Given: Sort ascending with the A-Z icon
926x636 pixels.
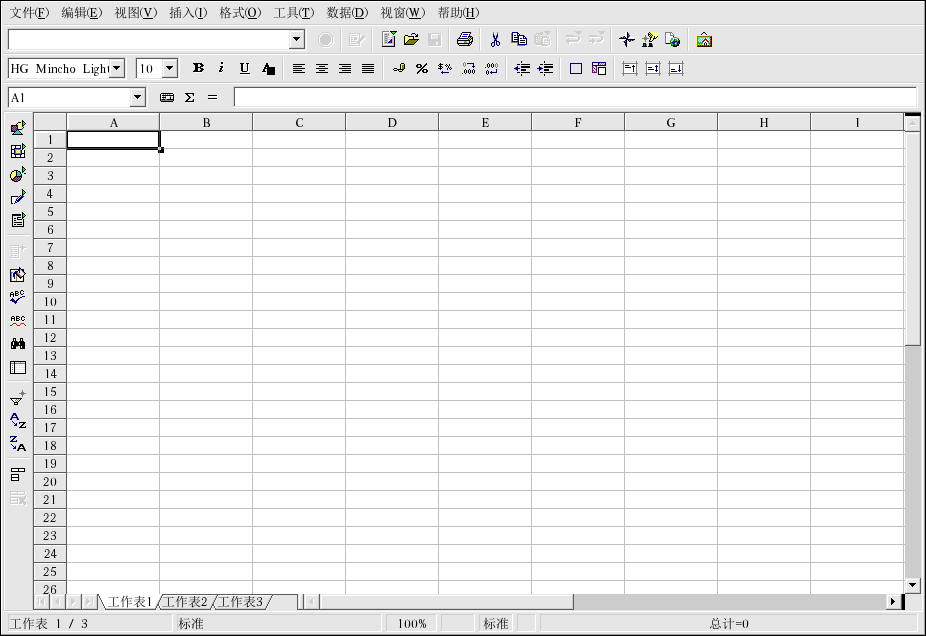Looking at the screenshot, I should pyautogui.click(x=18, y=421).
